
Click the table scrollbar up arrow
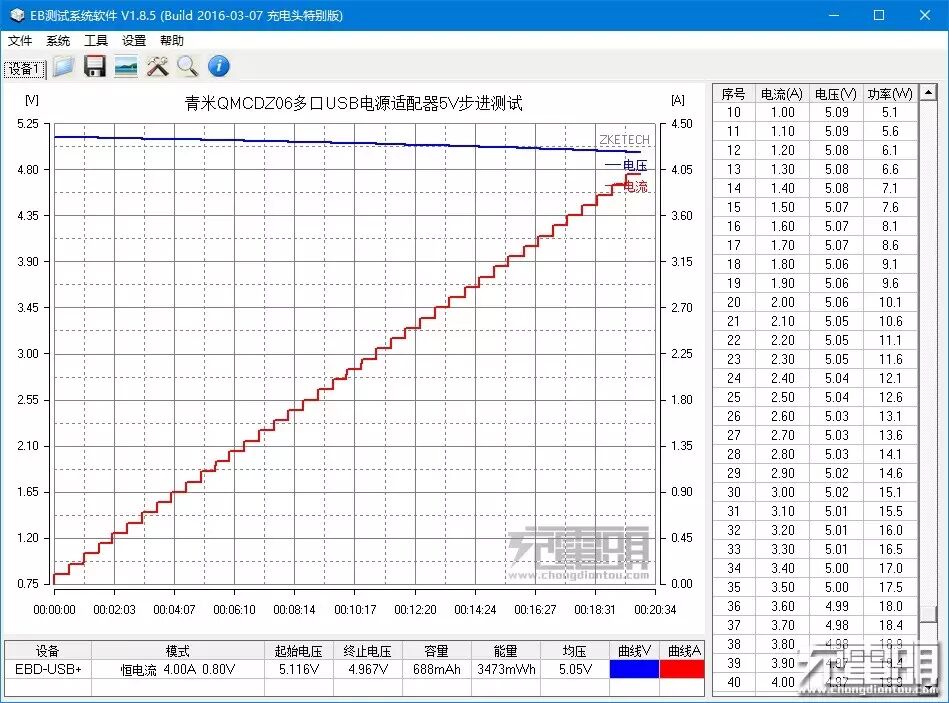pos(928,93)
